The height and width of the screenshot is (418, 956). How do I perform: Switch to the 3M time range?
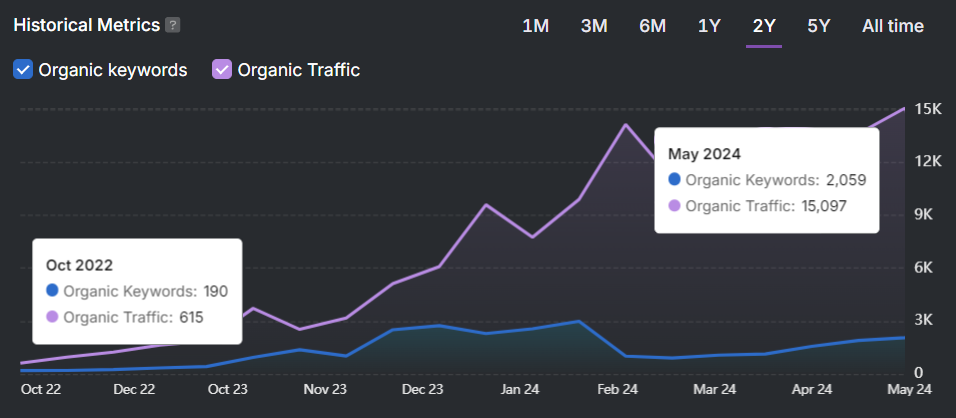click(594, 26)
